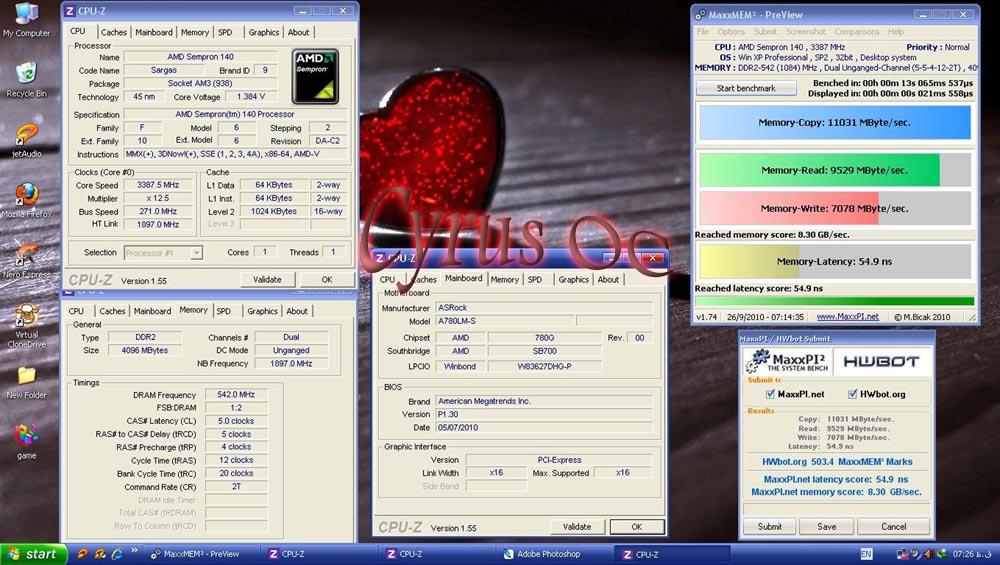
Task: Click the BIOS Date field 05/07/2010
Action: coord(544,427)
